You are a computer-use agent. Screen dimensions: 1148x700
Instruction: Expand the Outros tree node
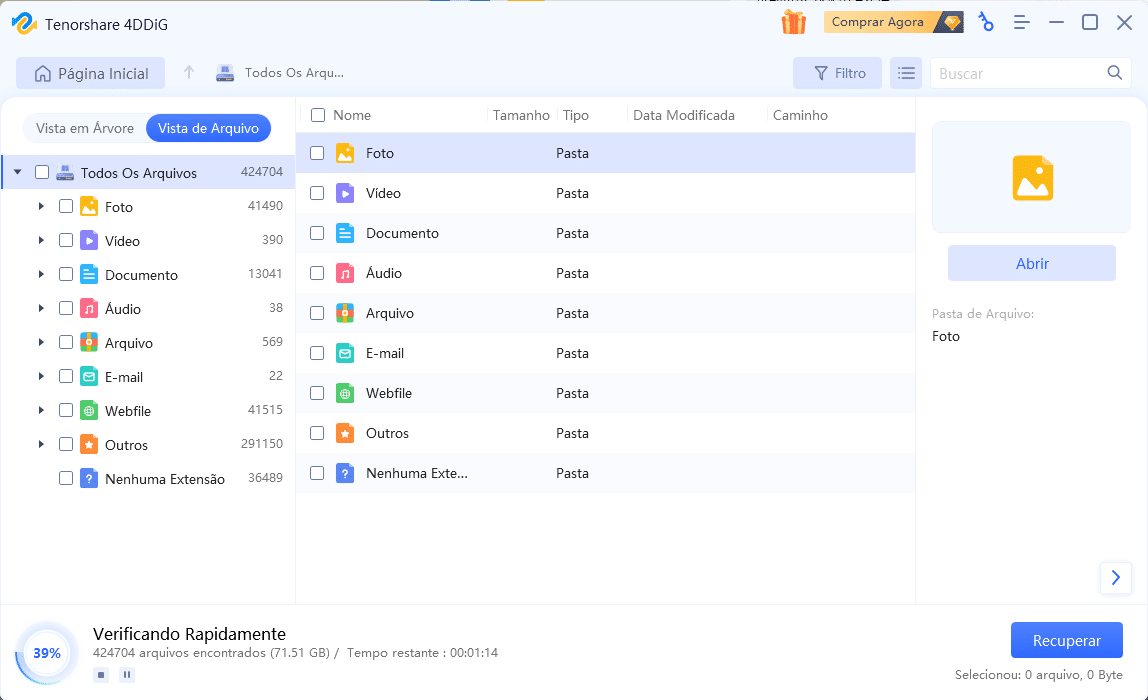pos(41,445)
